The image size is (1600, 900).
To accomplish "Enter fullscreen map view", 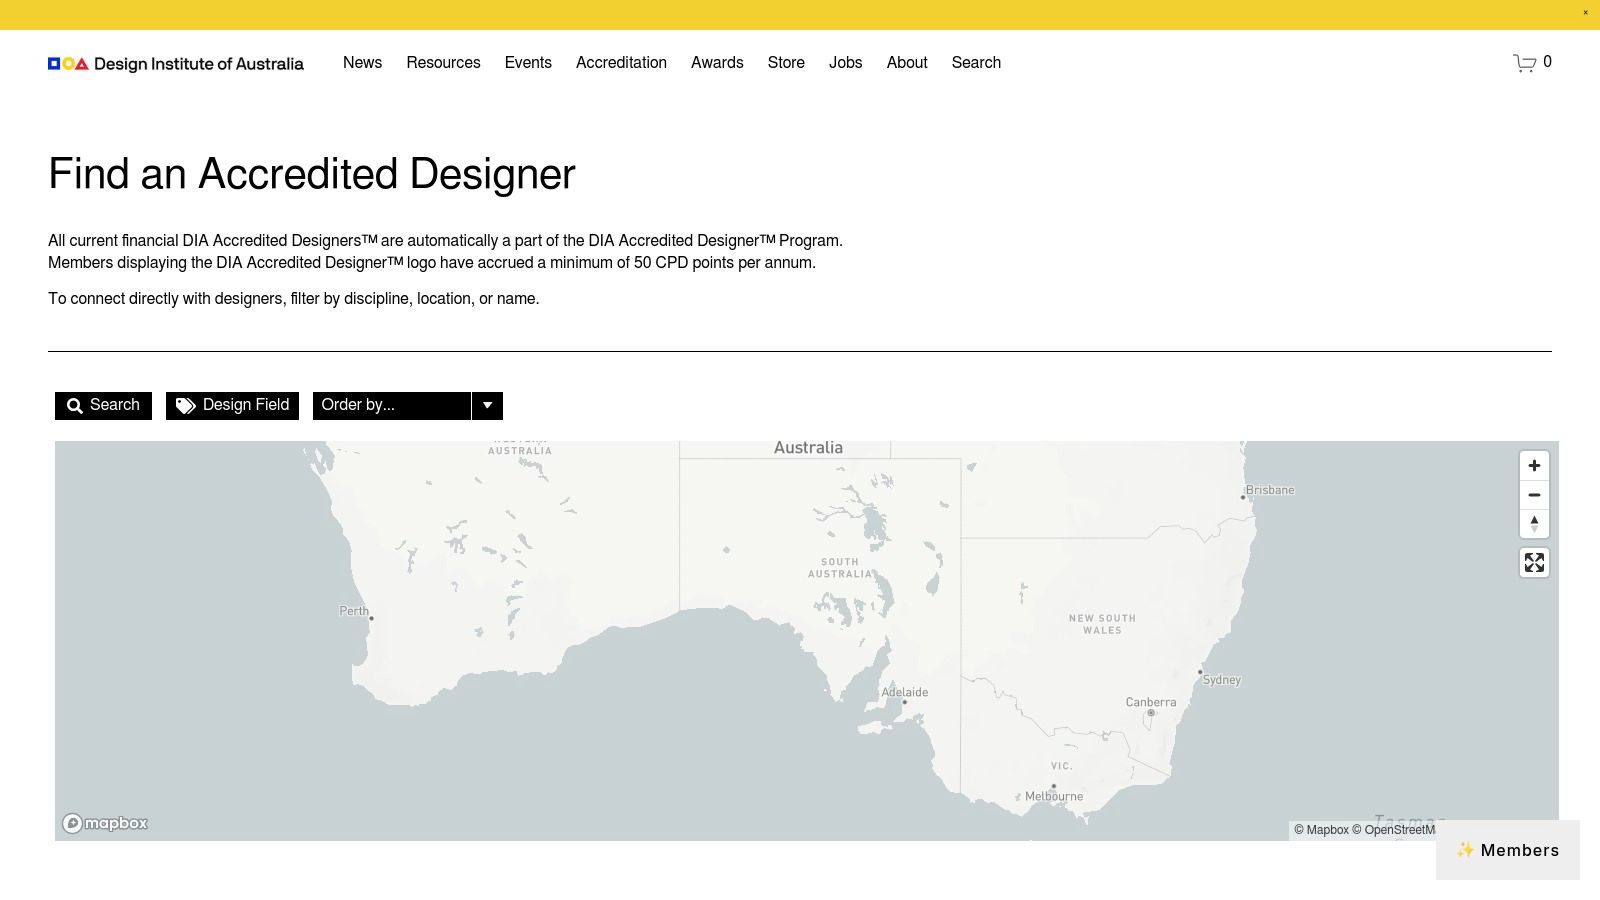I will coord(1534,563).
